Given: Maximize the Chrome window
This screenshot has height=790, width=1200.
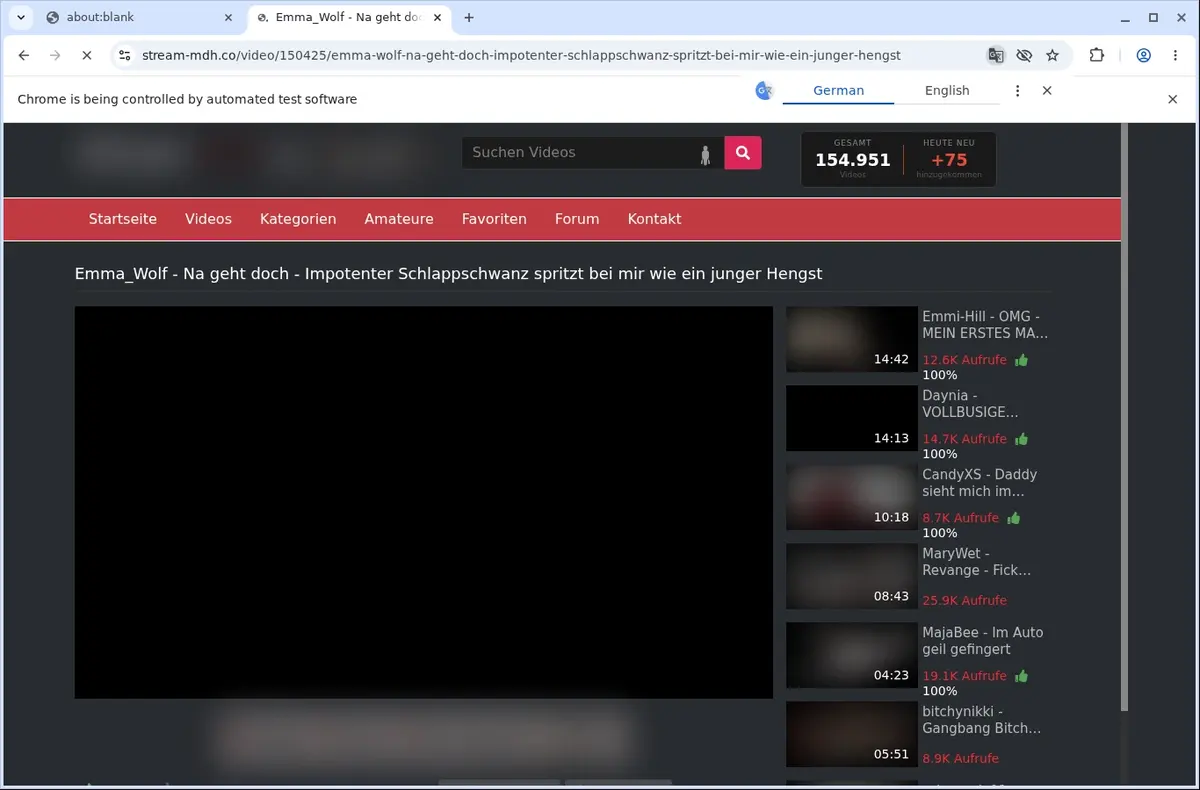Looking at the screenshot, I should (1153, 17).
